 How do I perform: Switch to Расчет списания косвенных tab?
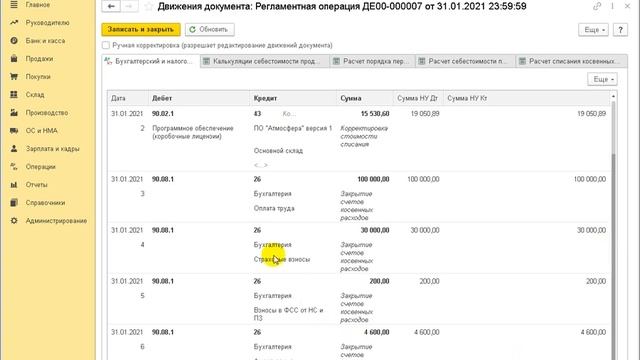coord(571,61)
